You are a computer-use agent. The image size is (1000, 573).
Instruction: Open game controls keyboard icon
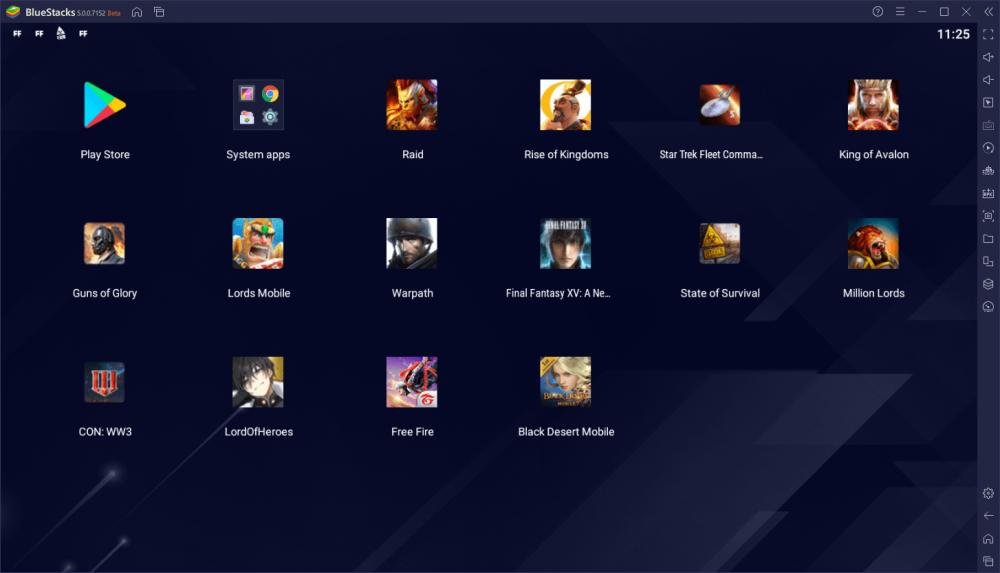(x=988, y=125)
